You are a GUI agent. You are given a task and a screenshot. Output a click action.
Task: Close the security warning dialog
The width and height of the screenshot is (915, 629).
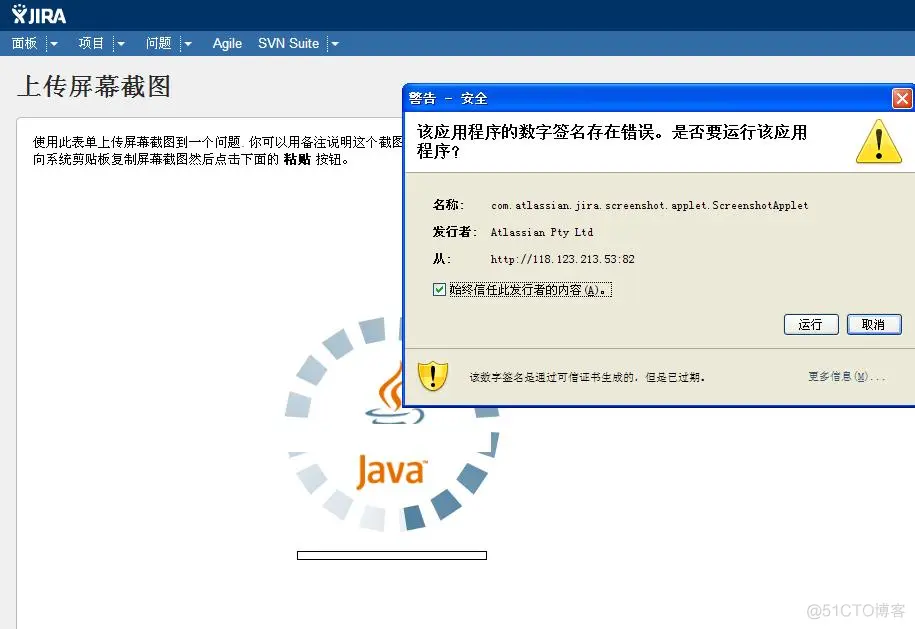[902, 98]
